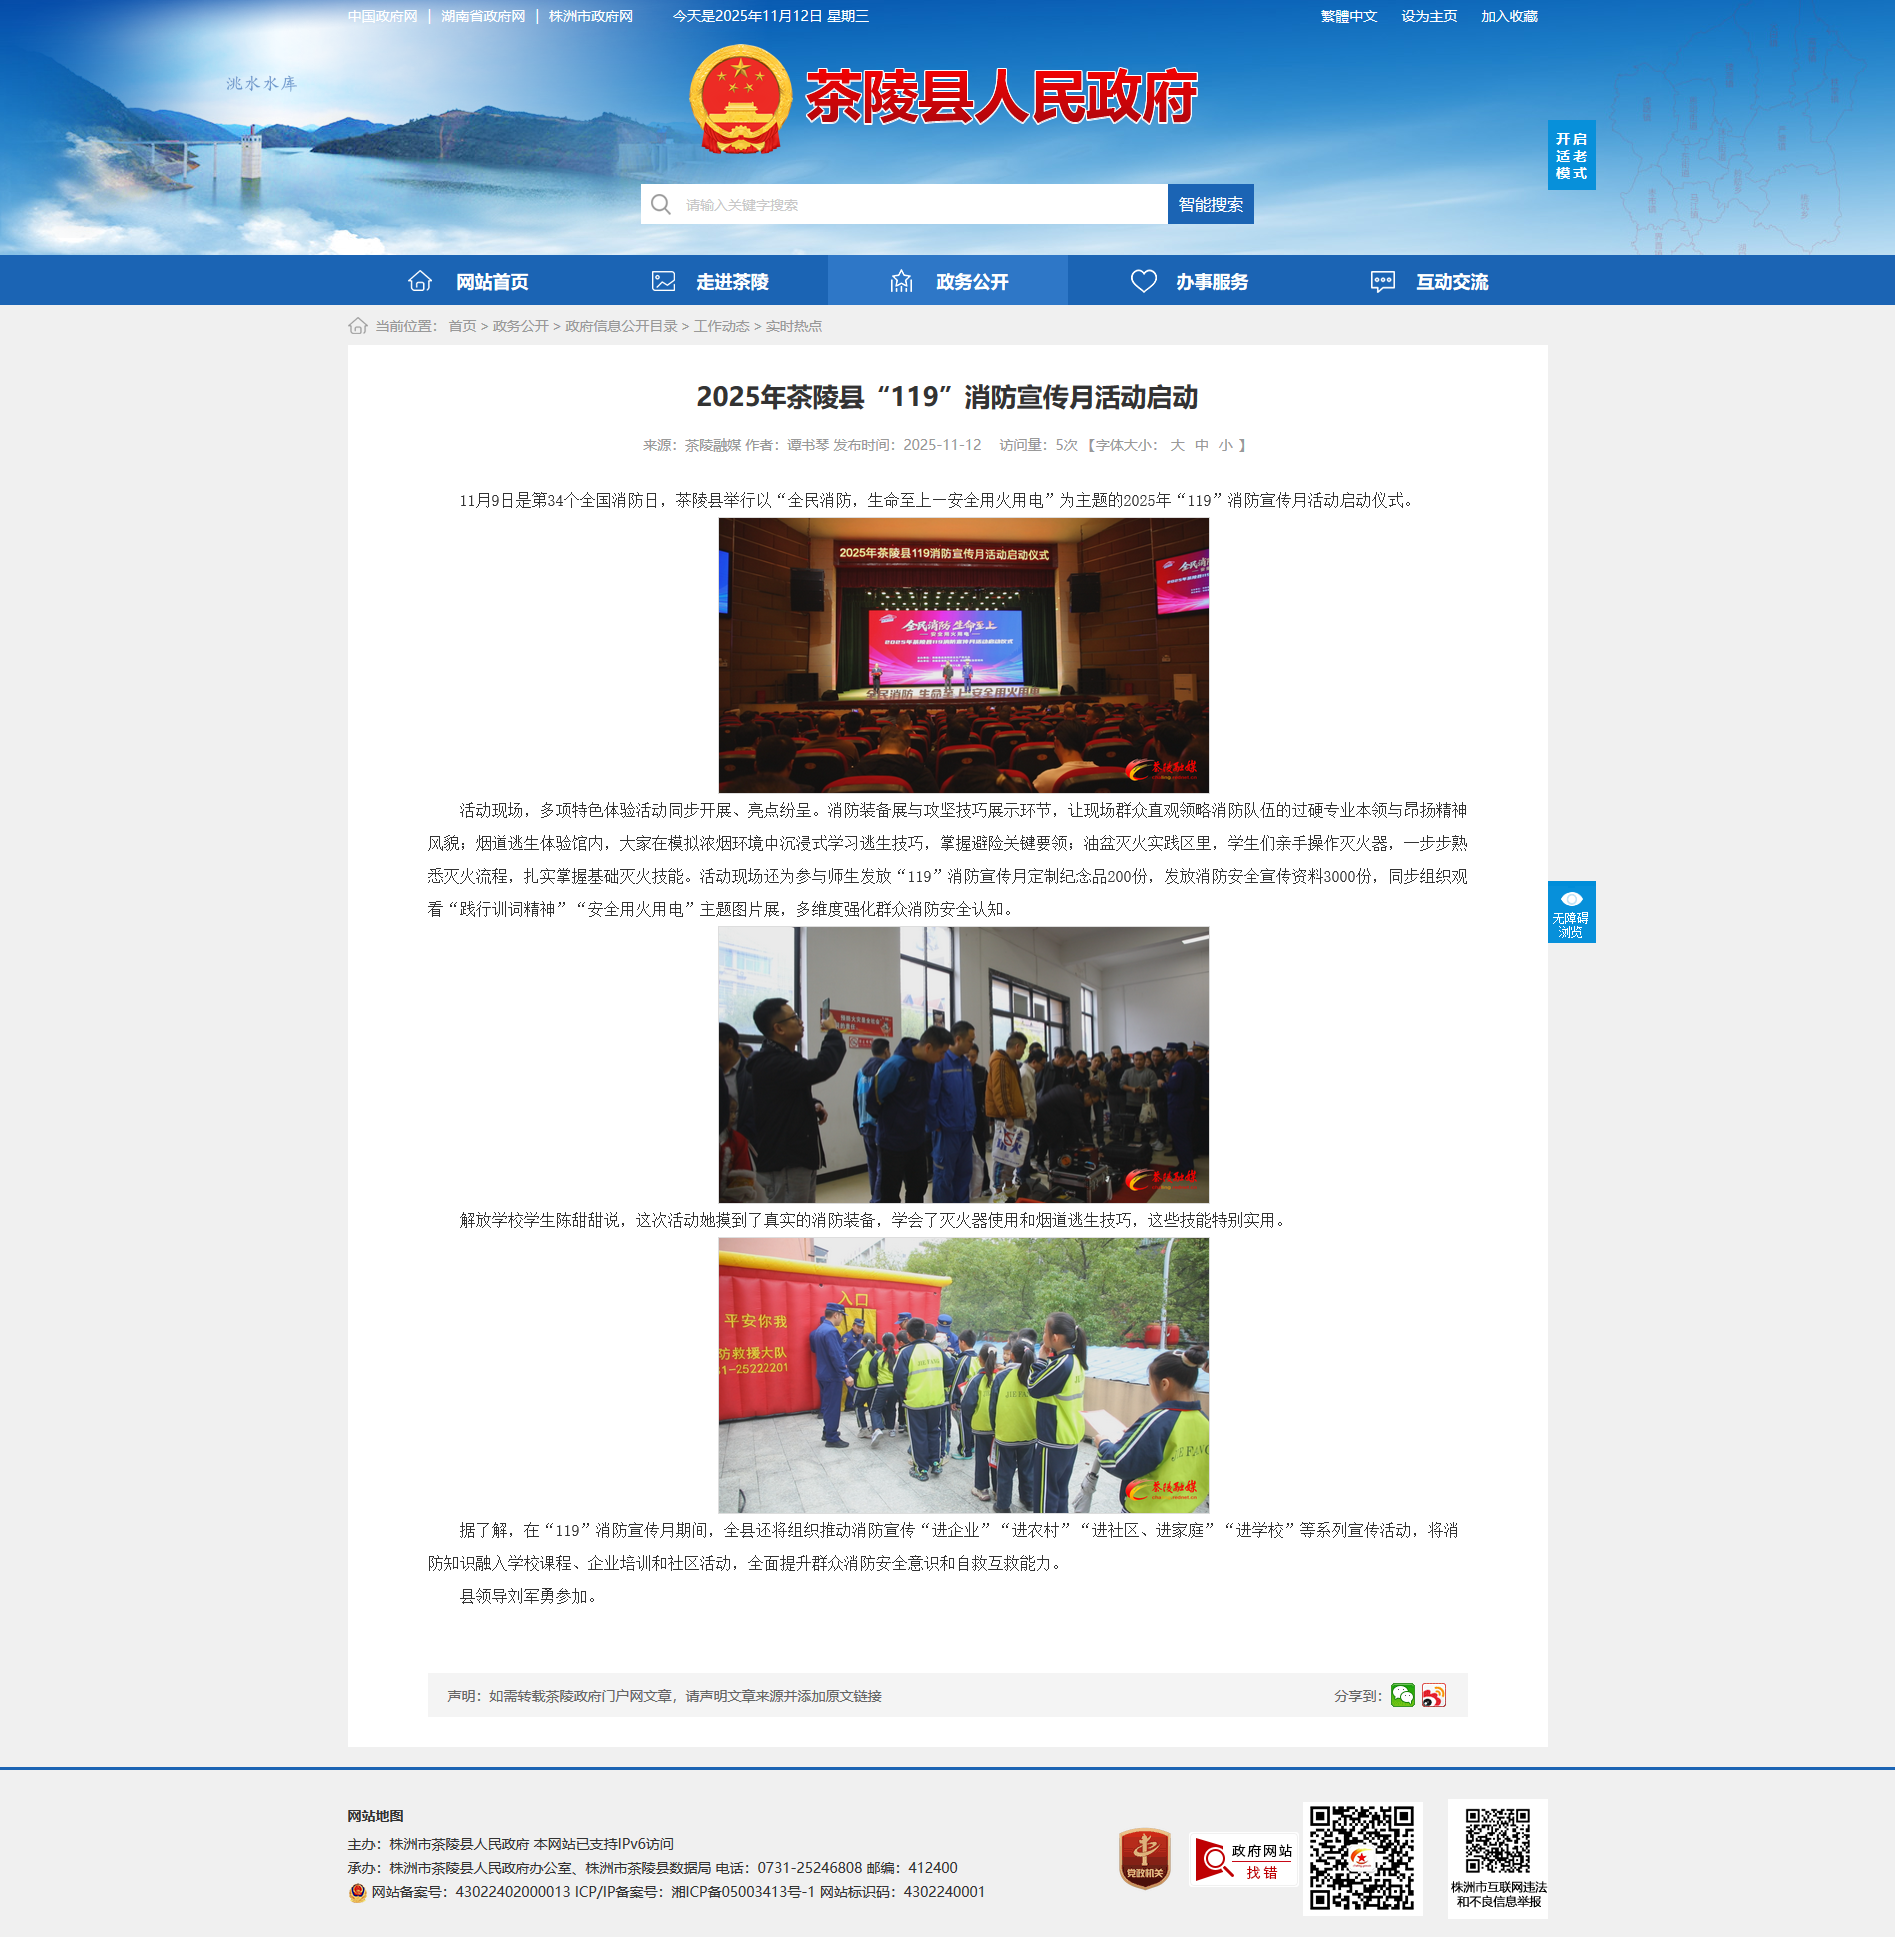Image resolution: width=1895 pixels, height=1937 pixels.
Task: Click the keyword search input field
Action: pyautogui.click(x=920, y=205)
